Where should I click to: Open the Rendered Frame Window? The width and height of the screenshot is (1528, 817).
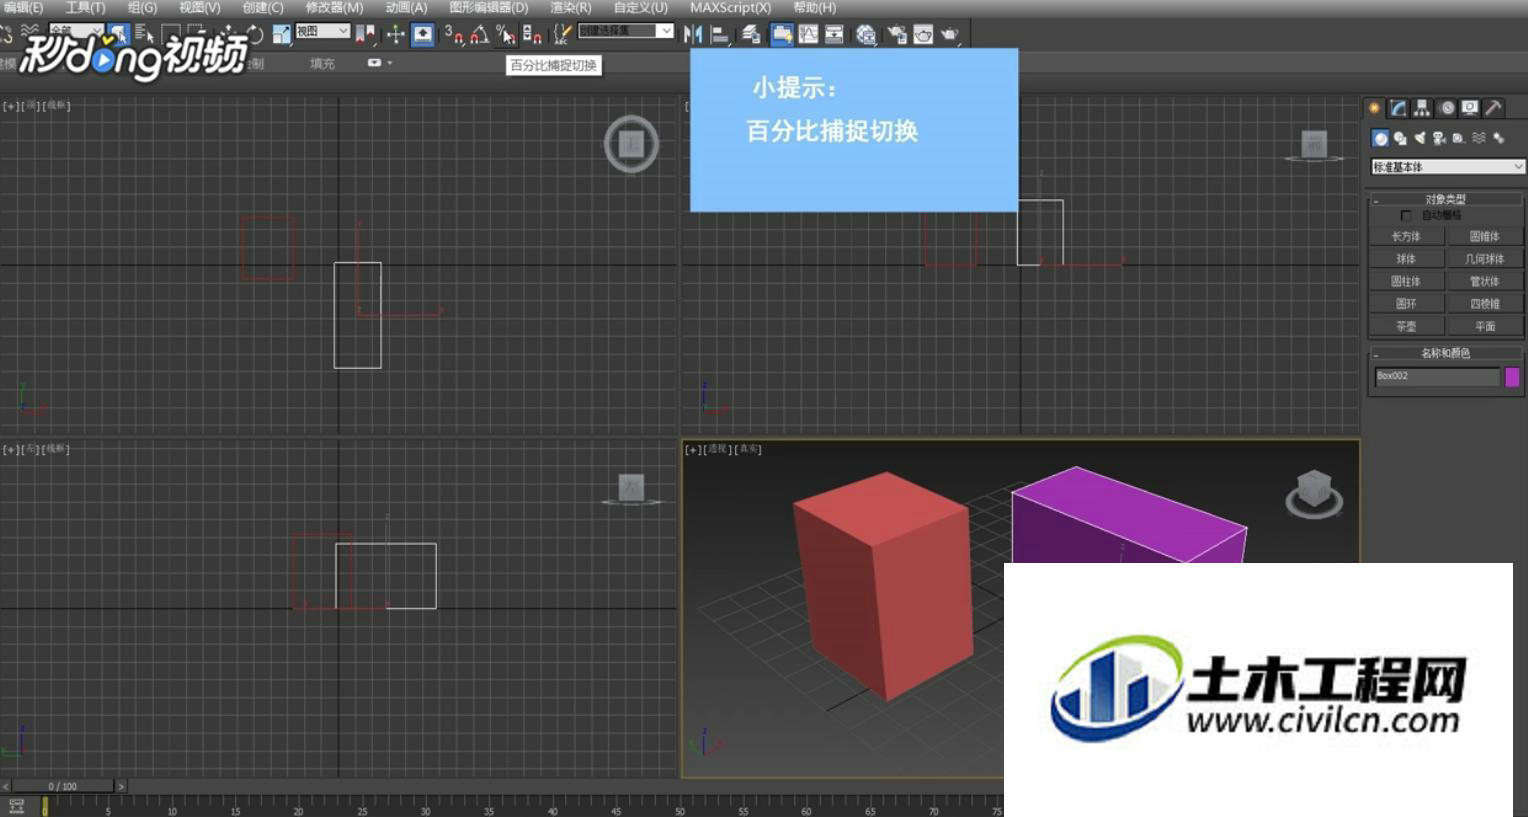click(923, 34)
